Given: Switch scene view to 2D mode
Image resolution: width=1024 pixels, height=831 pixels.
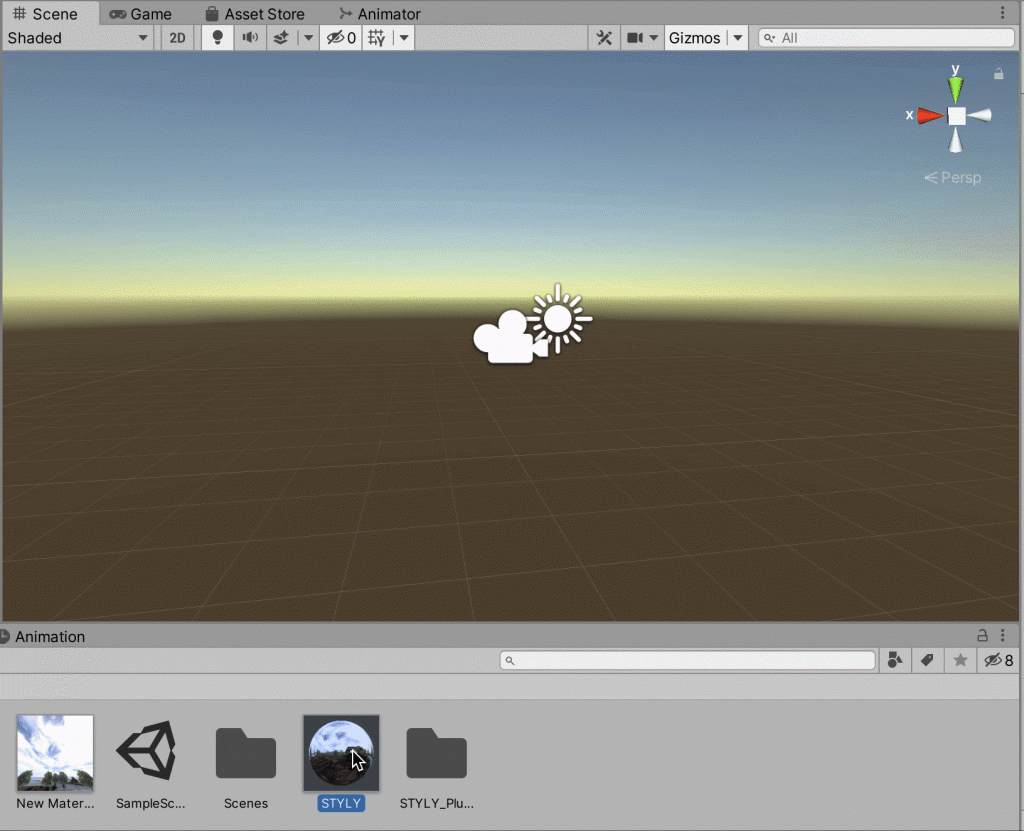Looking at the screenshot, I should coord(176,37).
